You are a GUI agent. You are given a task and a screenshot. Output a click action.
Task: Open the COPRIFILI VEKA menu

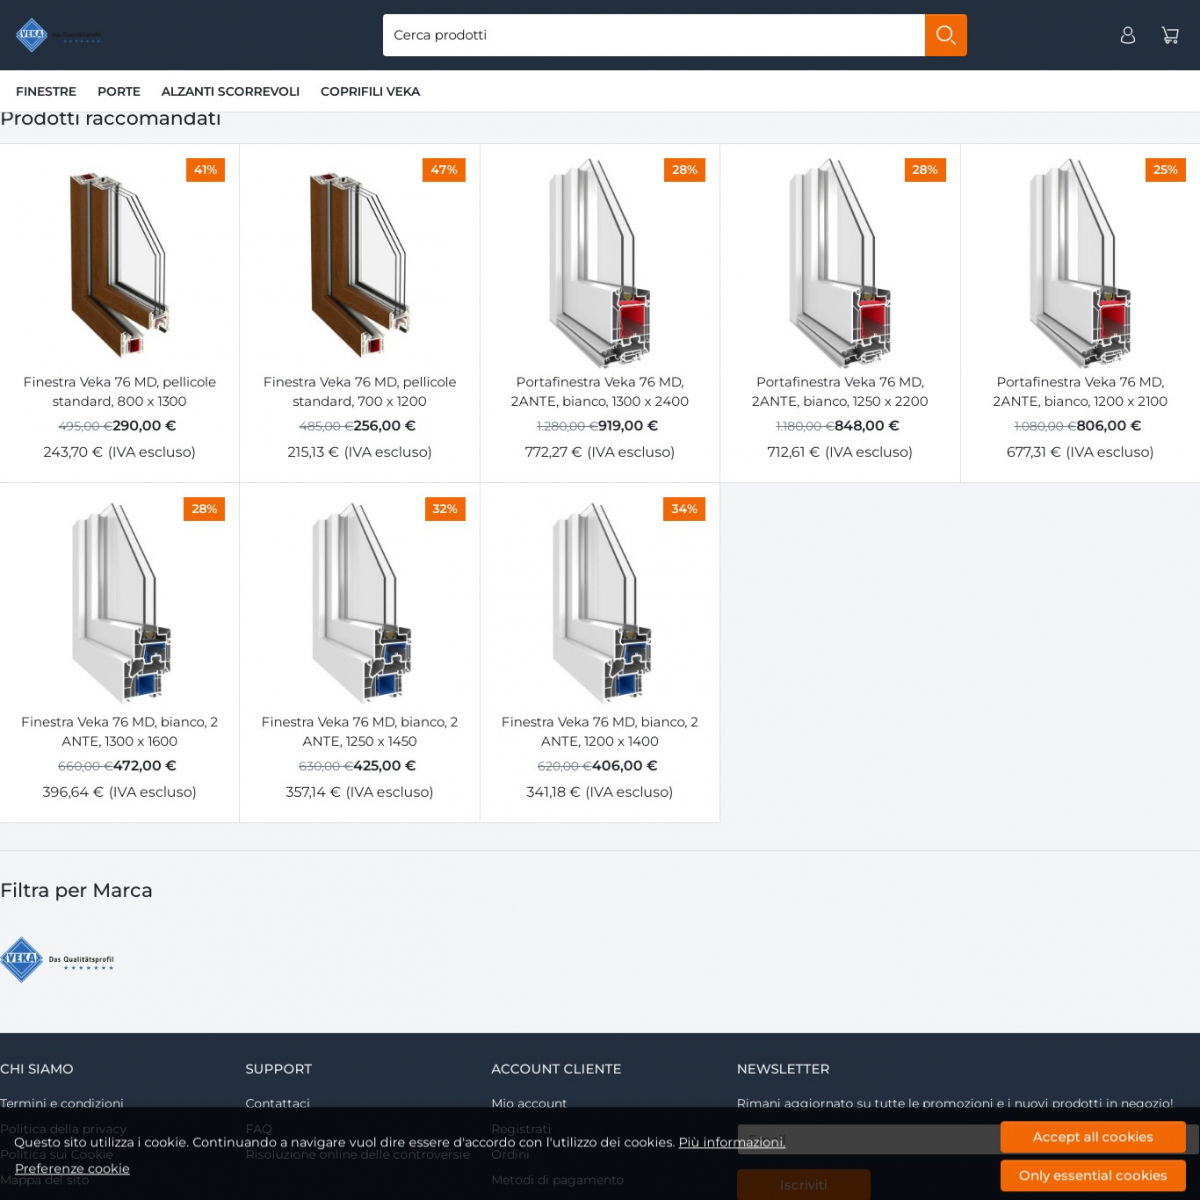coord(370,91)
